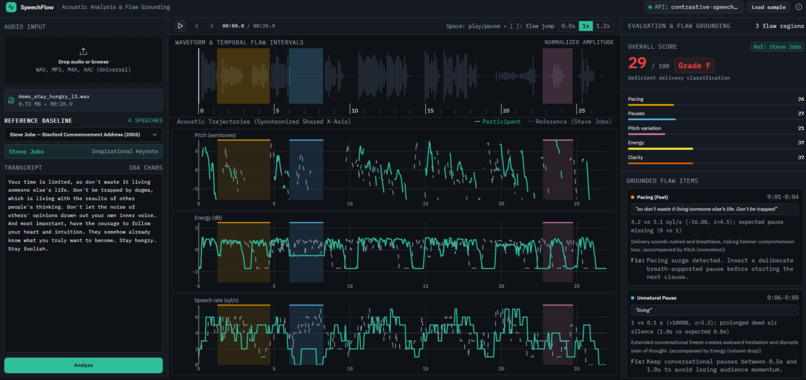Viewport: 806px width, 380px height.
Task: Click the "so don't waste it living" quote box
Action: pyautogui.click(x=715, y=209)
